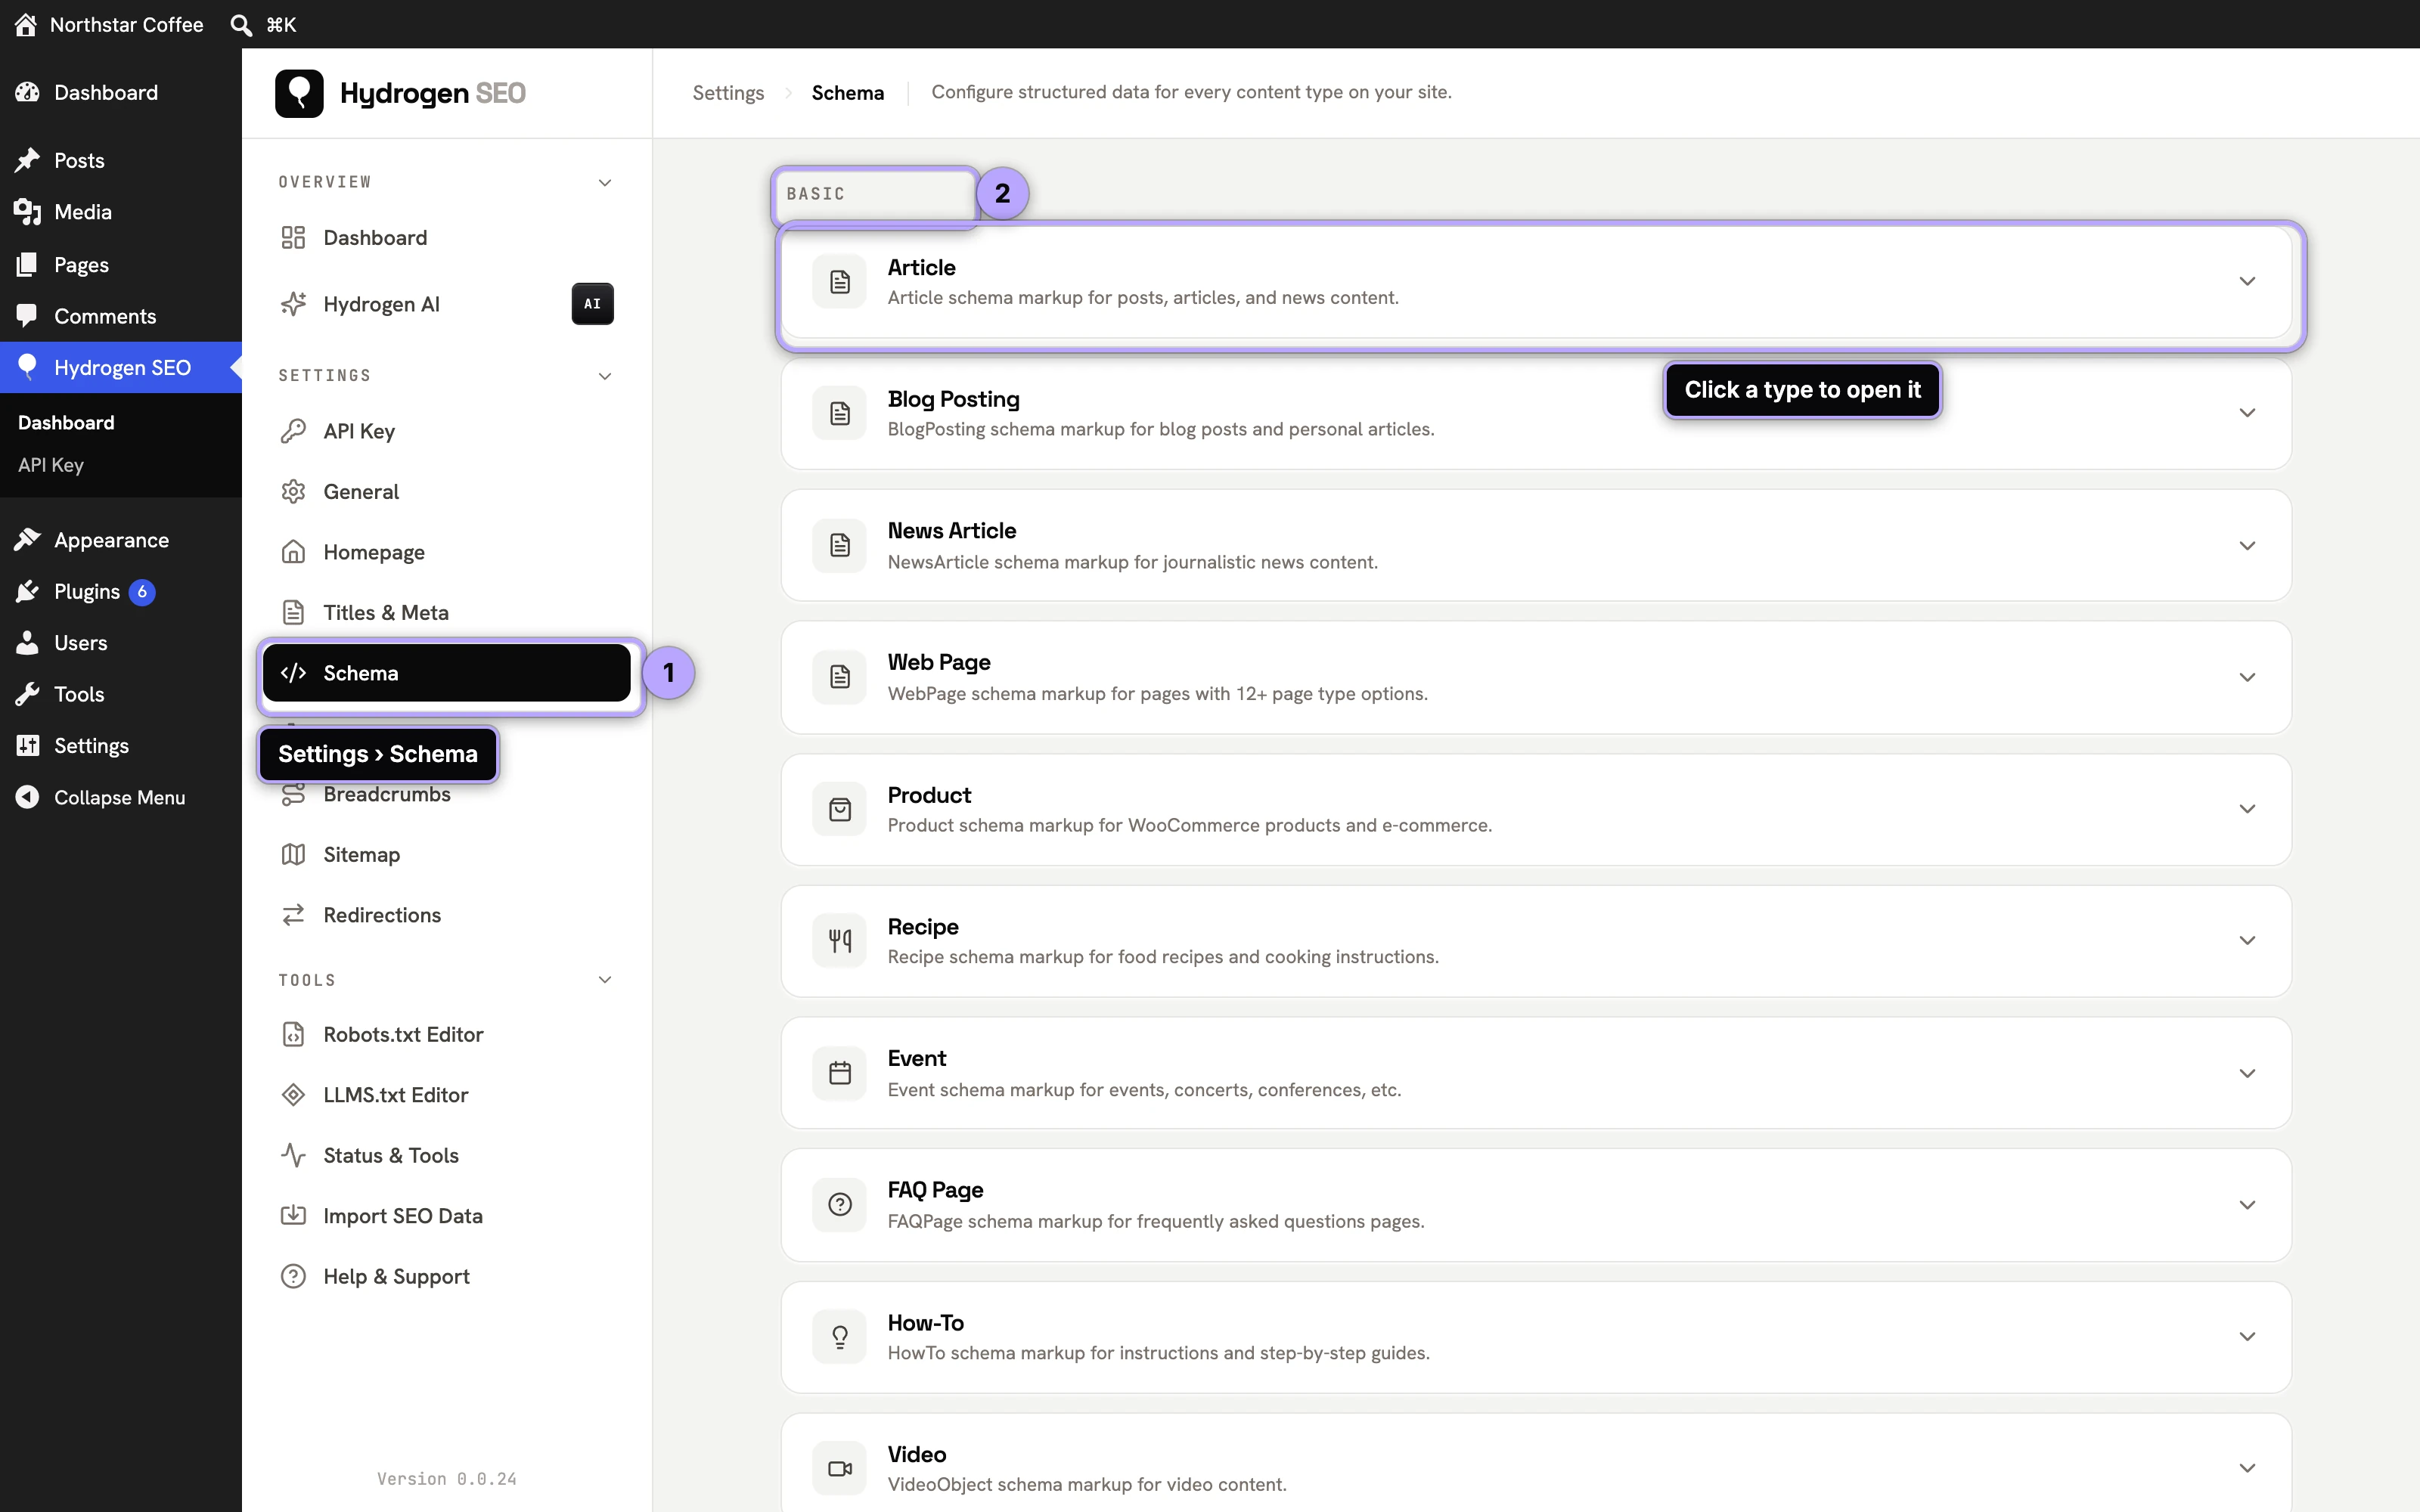Click the Robots.txt Editor file icon

point(293,1034)
